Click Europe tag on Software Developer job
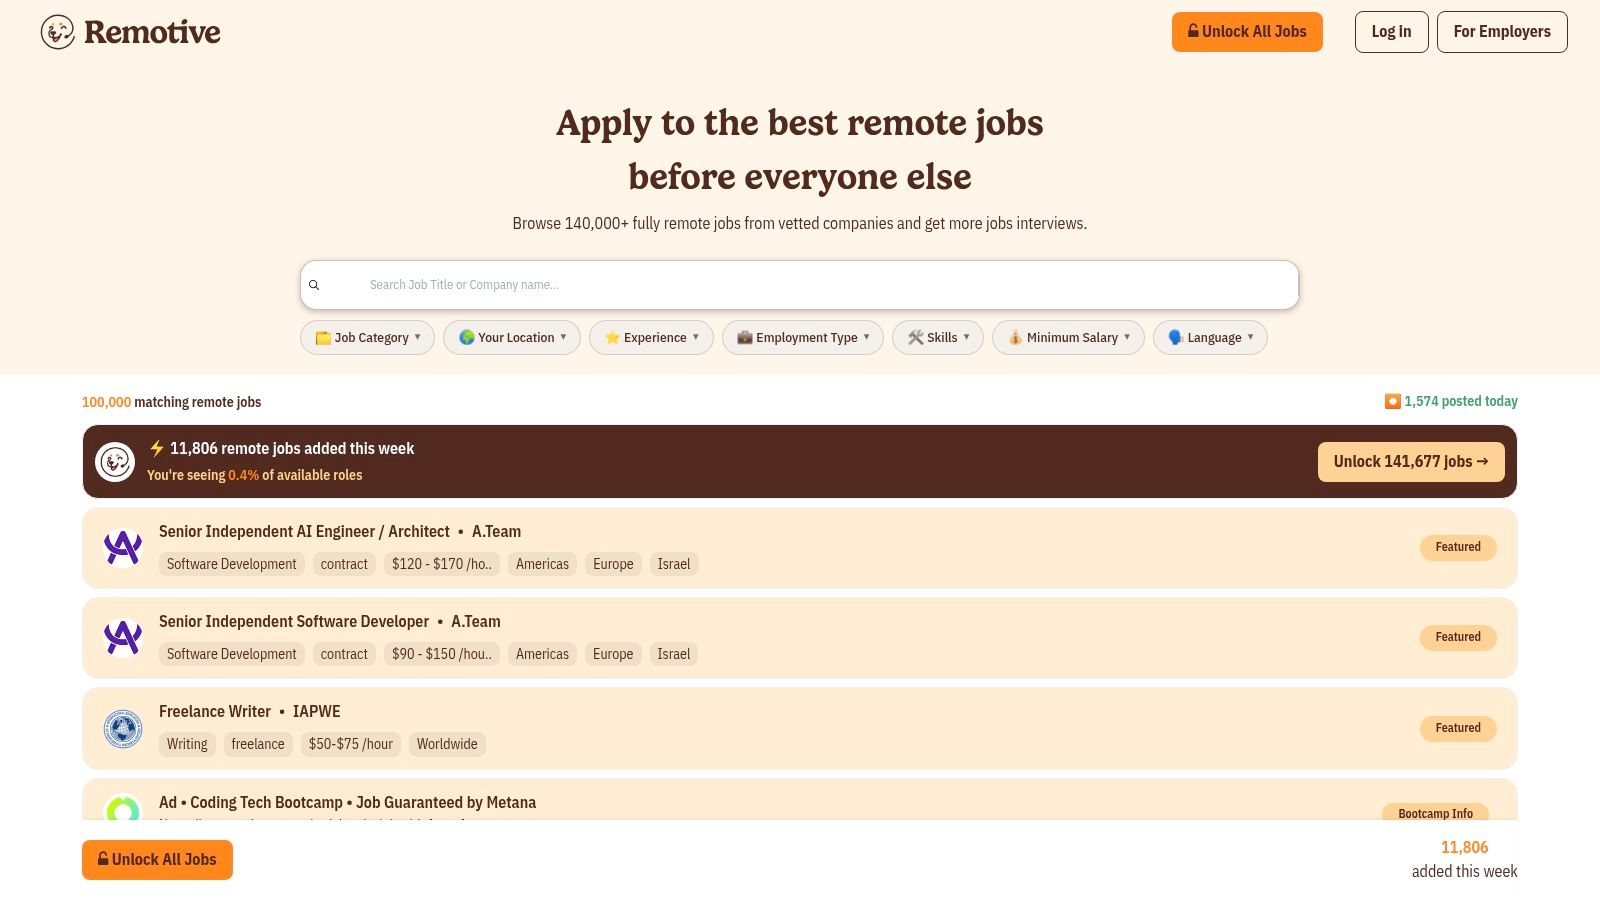This screenshot has height=900, width=1600. pos(613,654)
